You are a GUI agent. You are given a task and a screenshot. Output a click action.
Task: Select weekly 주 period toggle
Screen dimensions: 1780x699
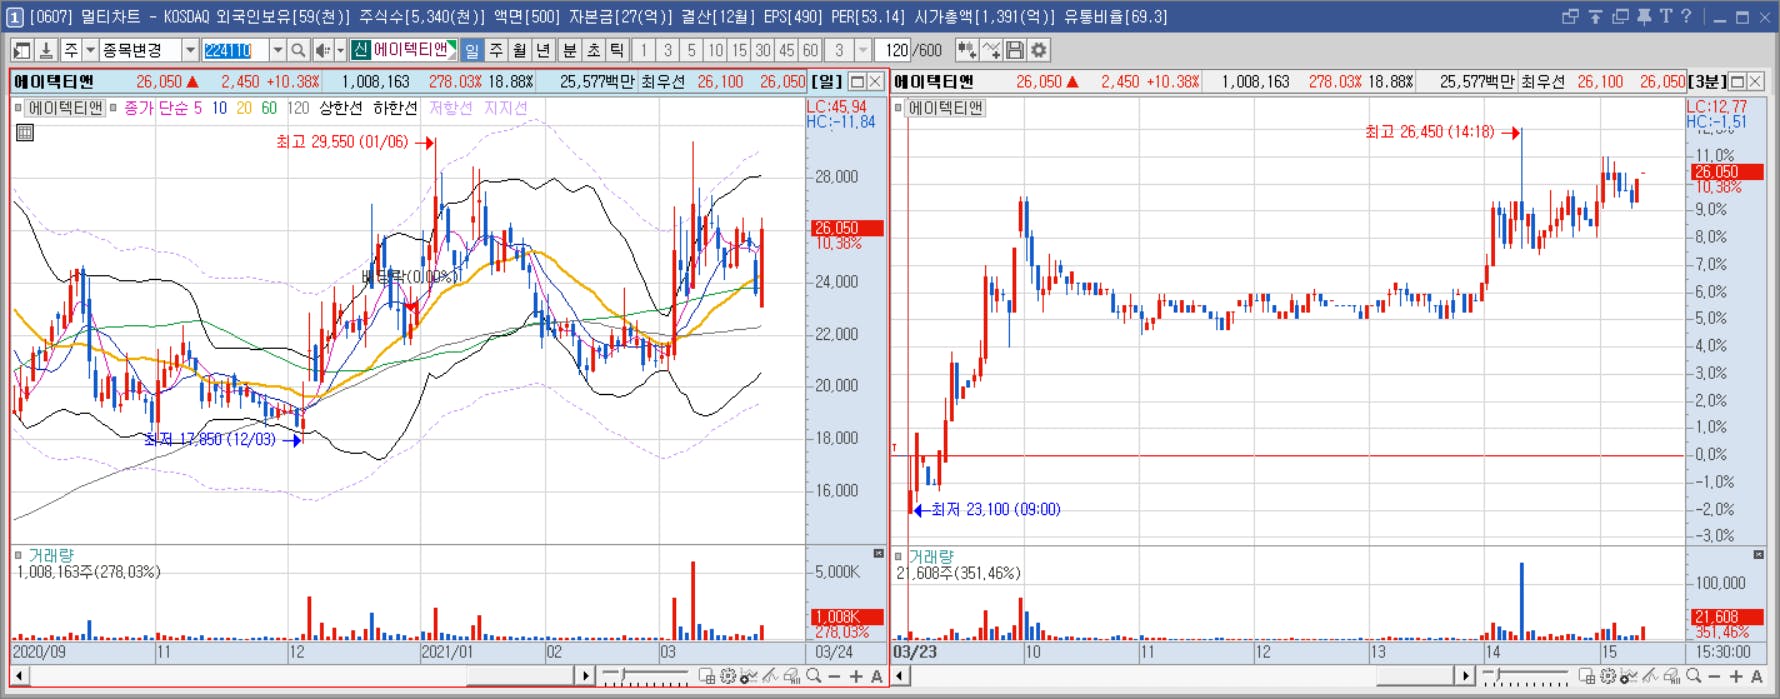[496, 50]
